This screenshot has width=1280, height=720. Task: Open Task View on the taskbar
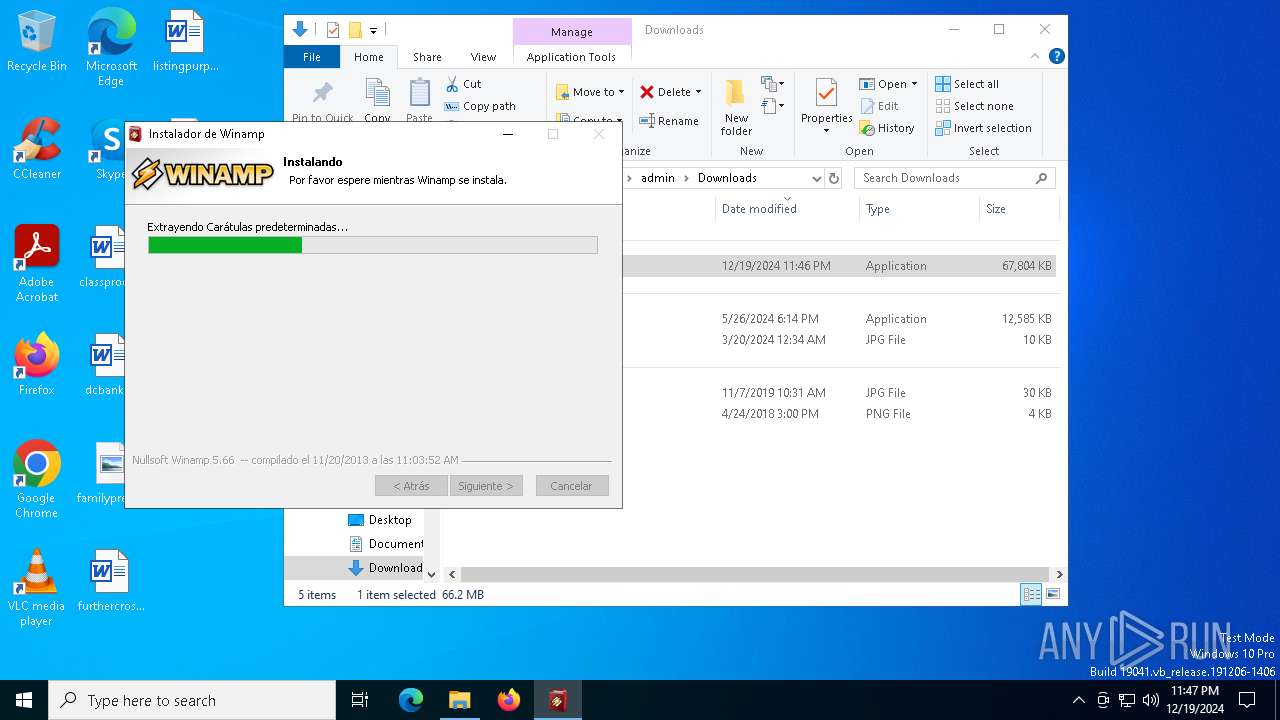(360, 700)
